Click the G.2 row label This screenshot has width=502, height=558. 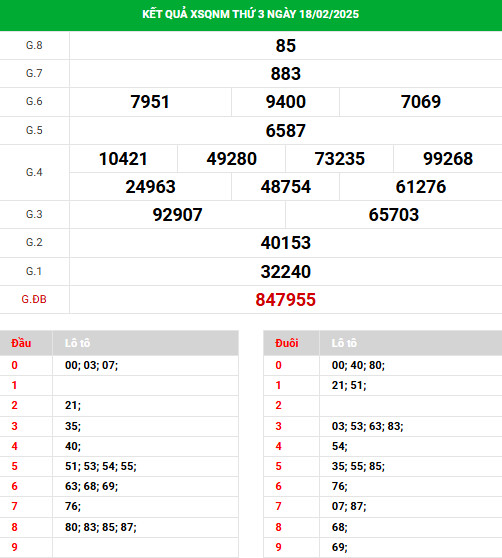click(34, 242)
